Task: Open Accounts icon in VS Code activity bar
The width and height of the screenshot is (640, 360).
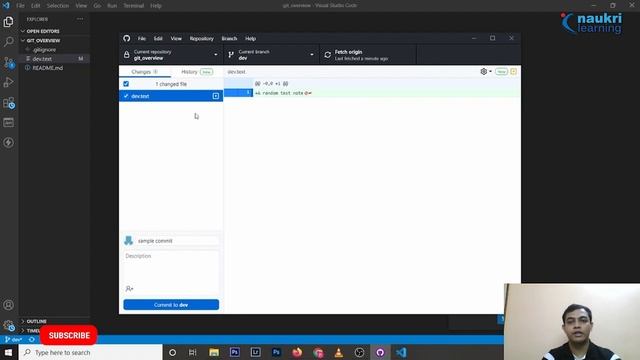Action: click(x=8, y=305)
